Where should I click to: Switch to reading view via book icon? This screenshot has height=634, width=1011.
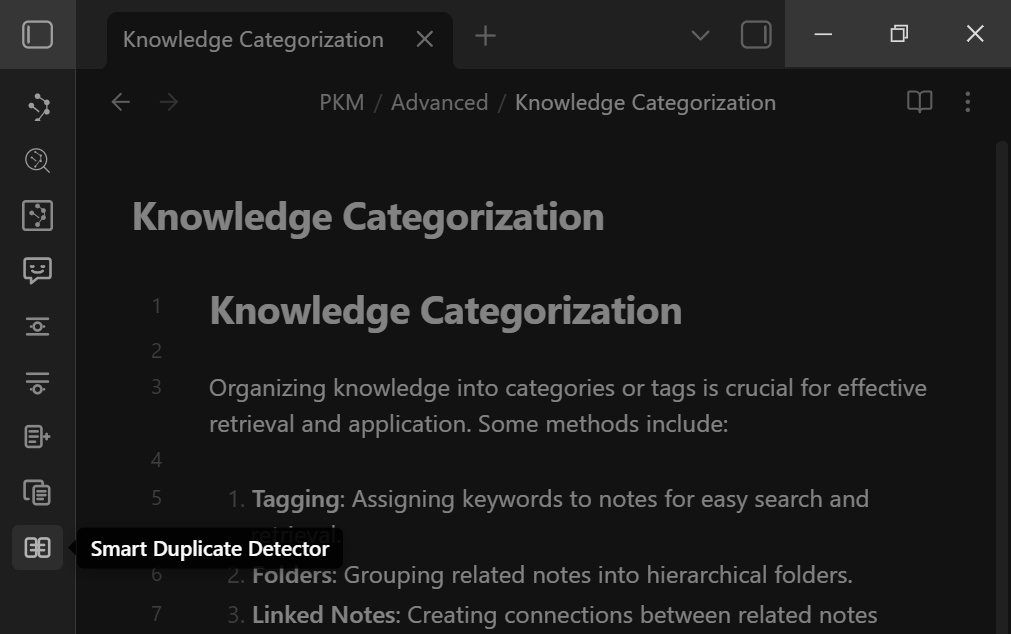click(919, 102)
